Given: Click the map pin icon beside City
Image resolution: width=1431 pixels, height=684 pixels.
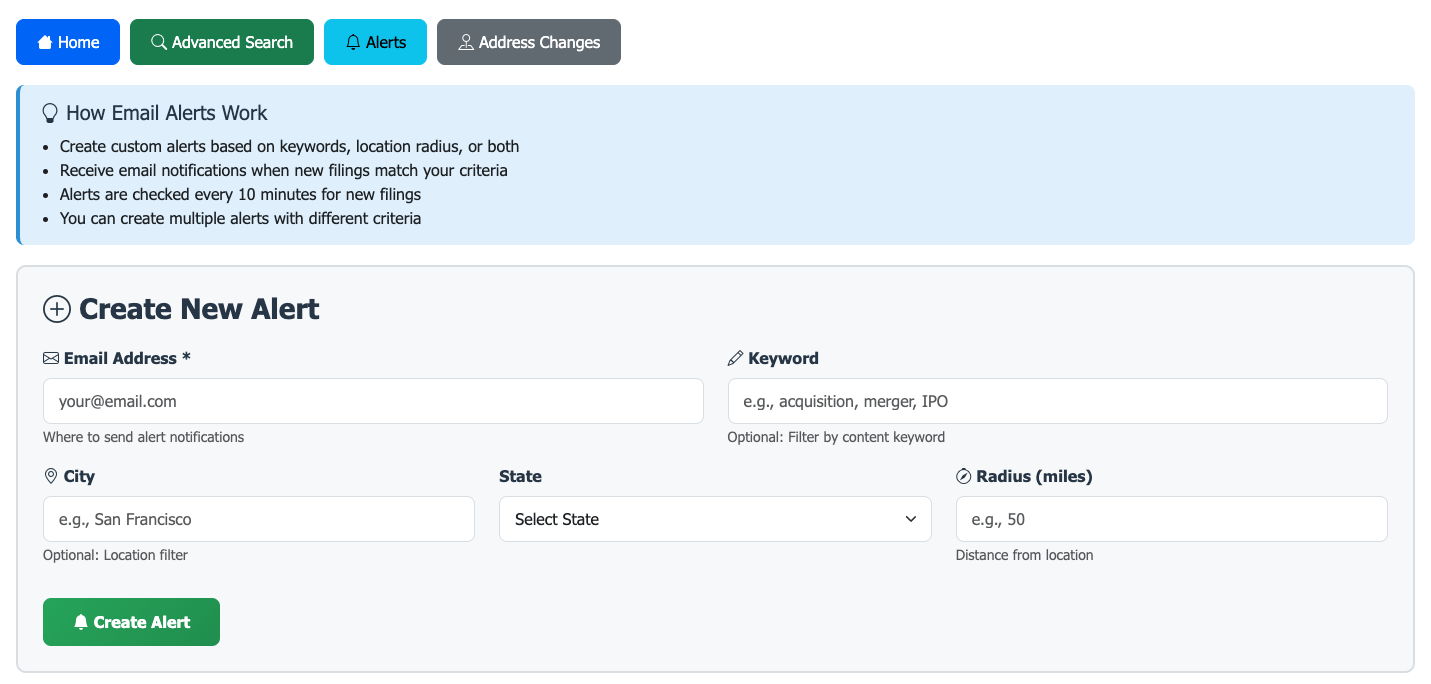Looking at the screenshot, I should click(49, 476).
